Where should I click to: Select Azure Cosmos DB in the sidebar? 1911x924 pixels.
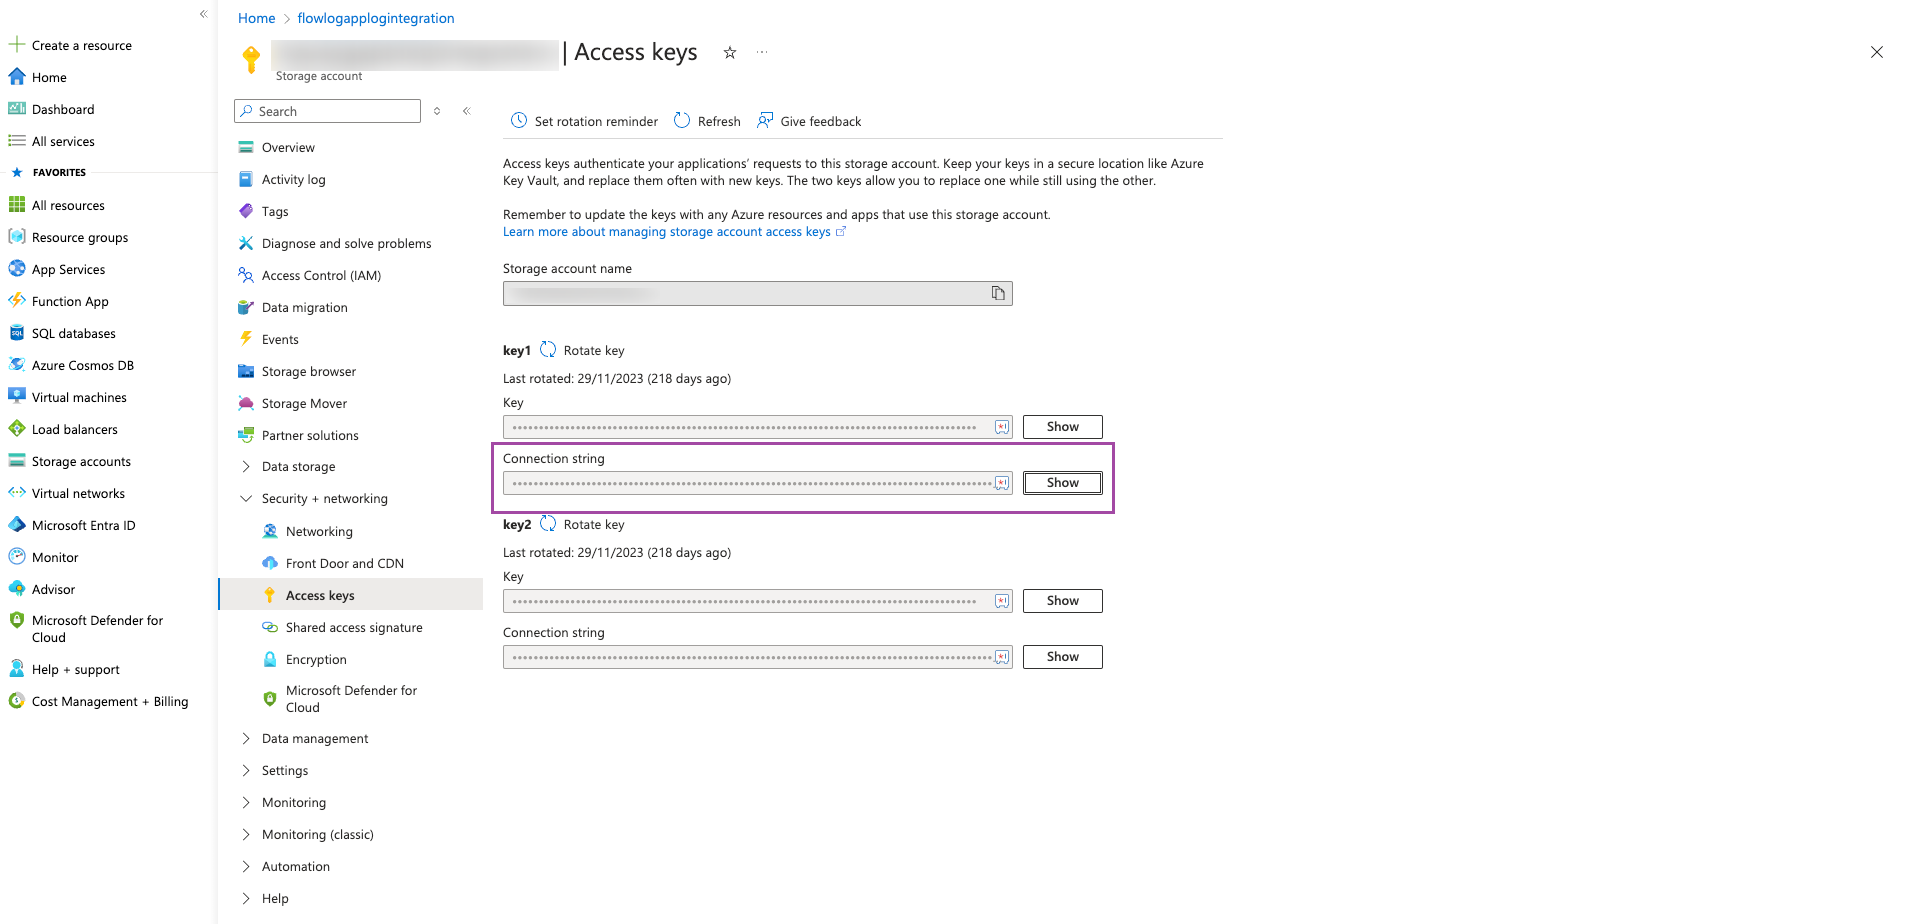click(82, 365)
